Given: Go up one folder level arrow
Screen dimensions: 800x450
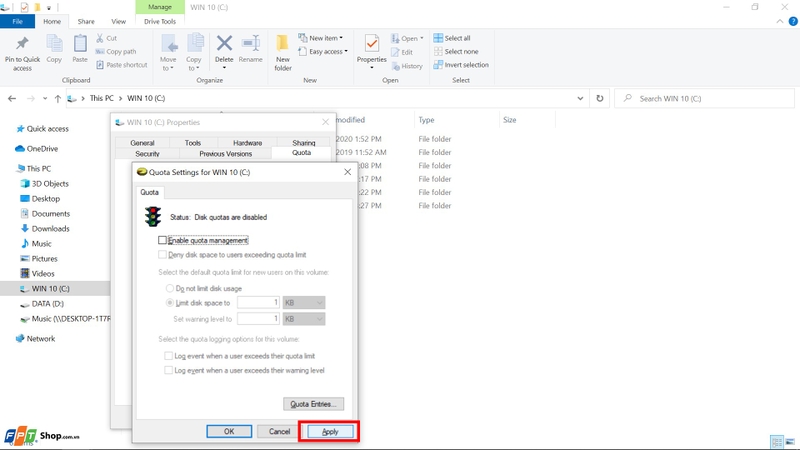Looking at the screenshot, I should tap(58, 98).
